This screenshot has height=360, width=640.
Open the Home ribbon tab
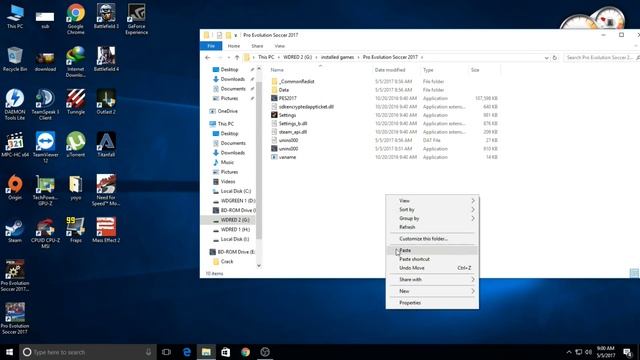pos(234,46)
